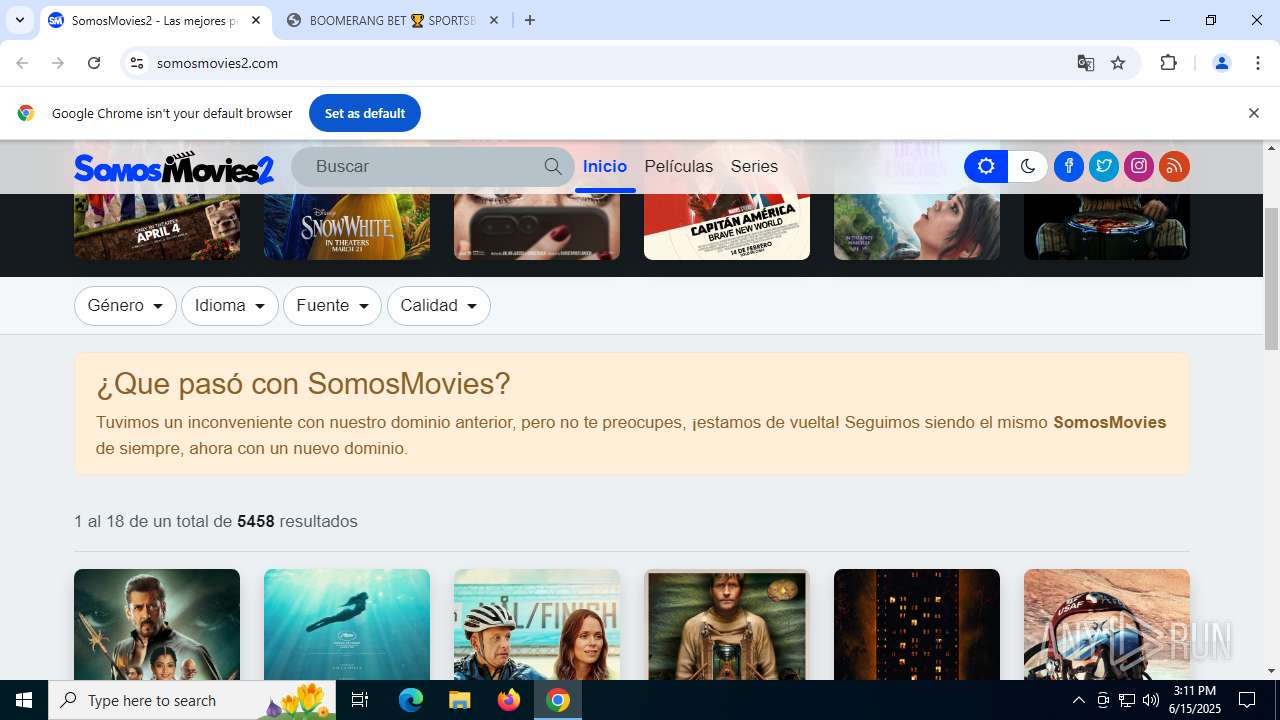Open the Películas menu item
The image size is (1280, 720).
point(679,167)
